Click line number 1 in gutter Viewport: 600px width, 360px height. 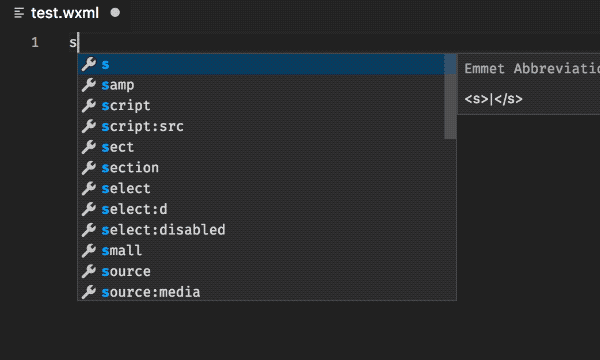click(35, 42)
